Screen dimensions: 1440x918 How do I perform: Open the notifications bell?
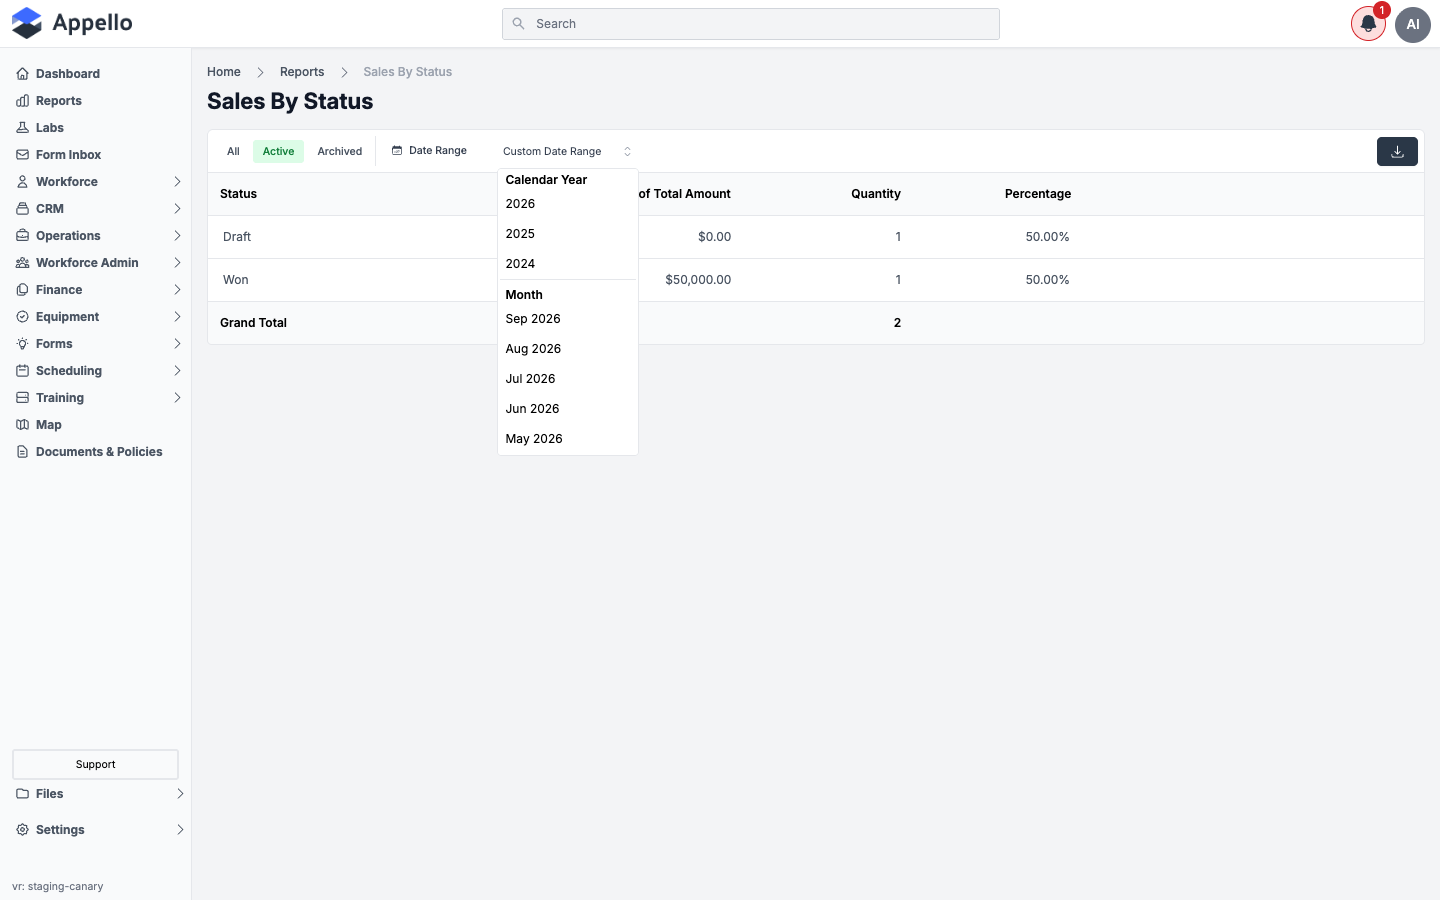1368,24
